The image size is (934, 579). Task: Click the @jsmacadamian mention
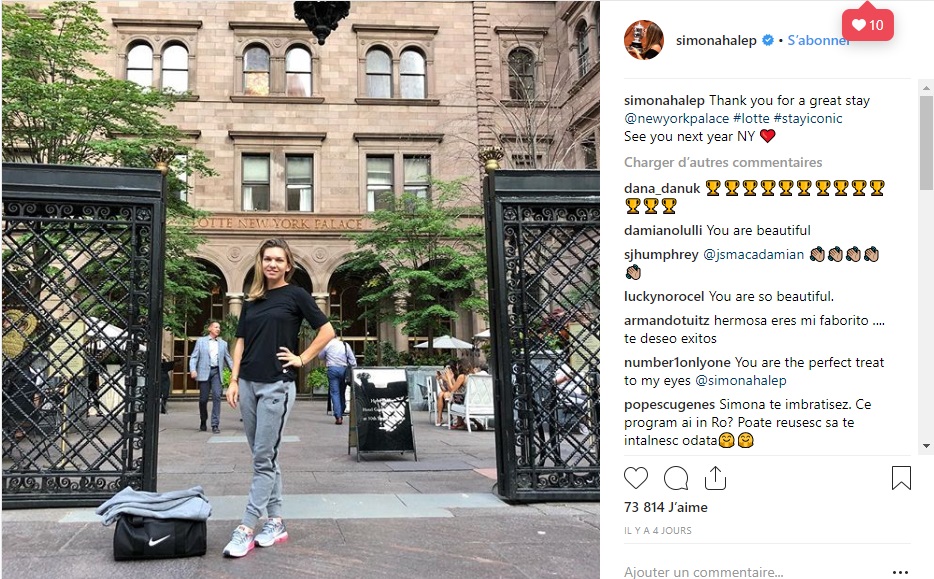click(x=754, y=254)
